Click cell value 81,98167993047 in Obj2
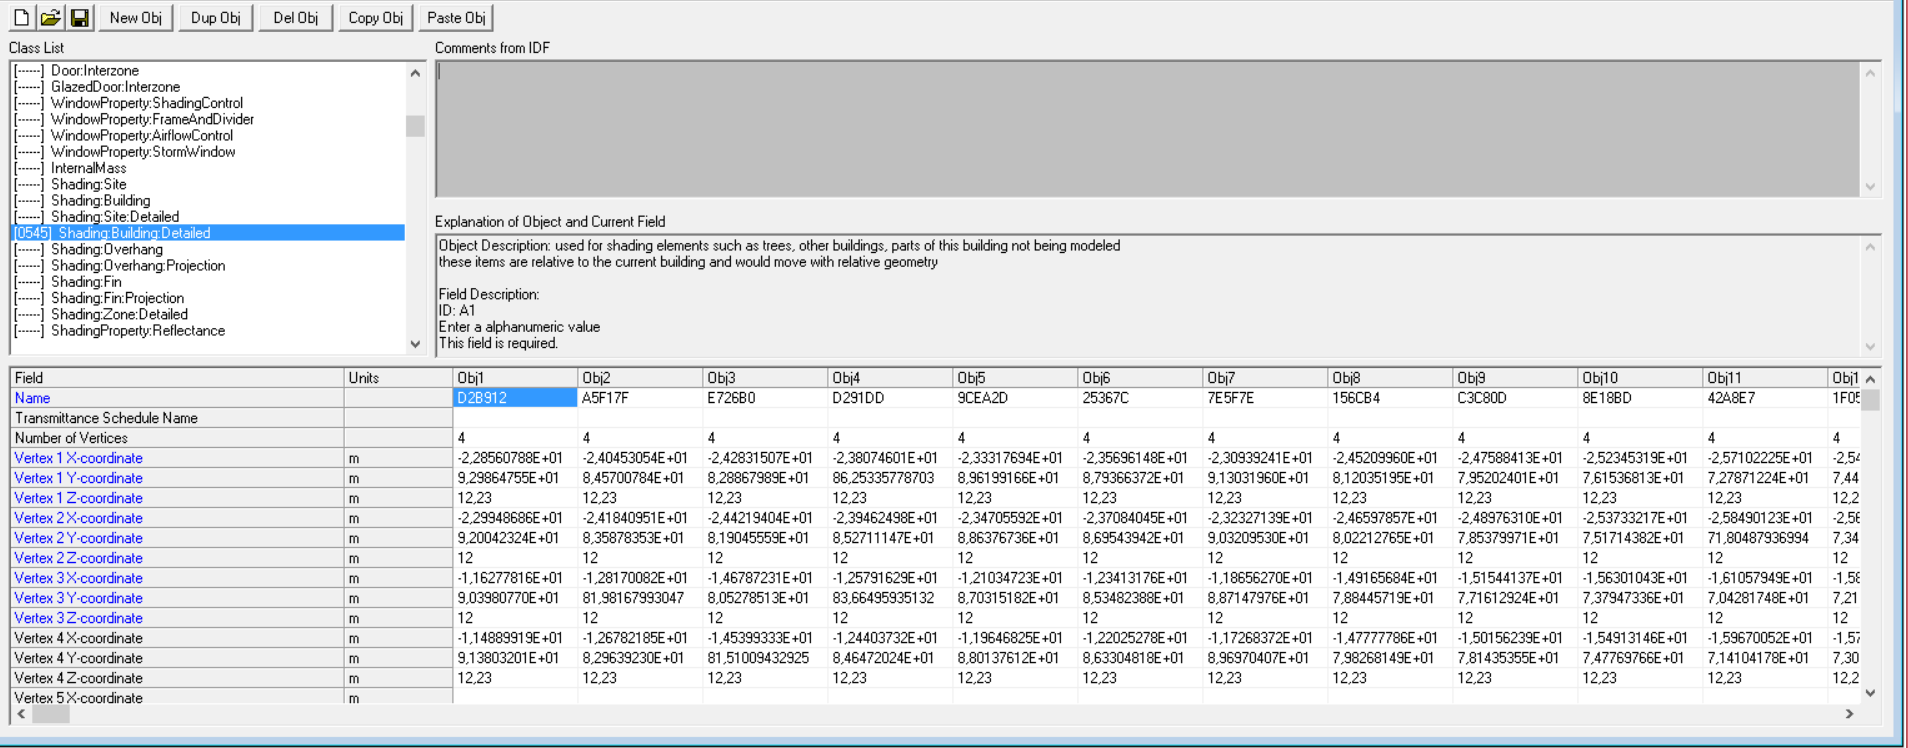The width and height of the screenshot is (1908, 748). [640, 598]
